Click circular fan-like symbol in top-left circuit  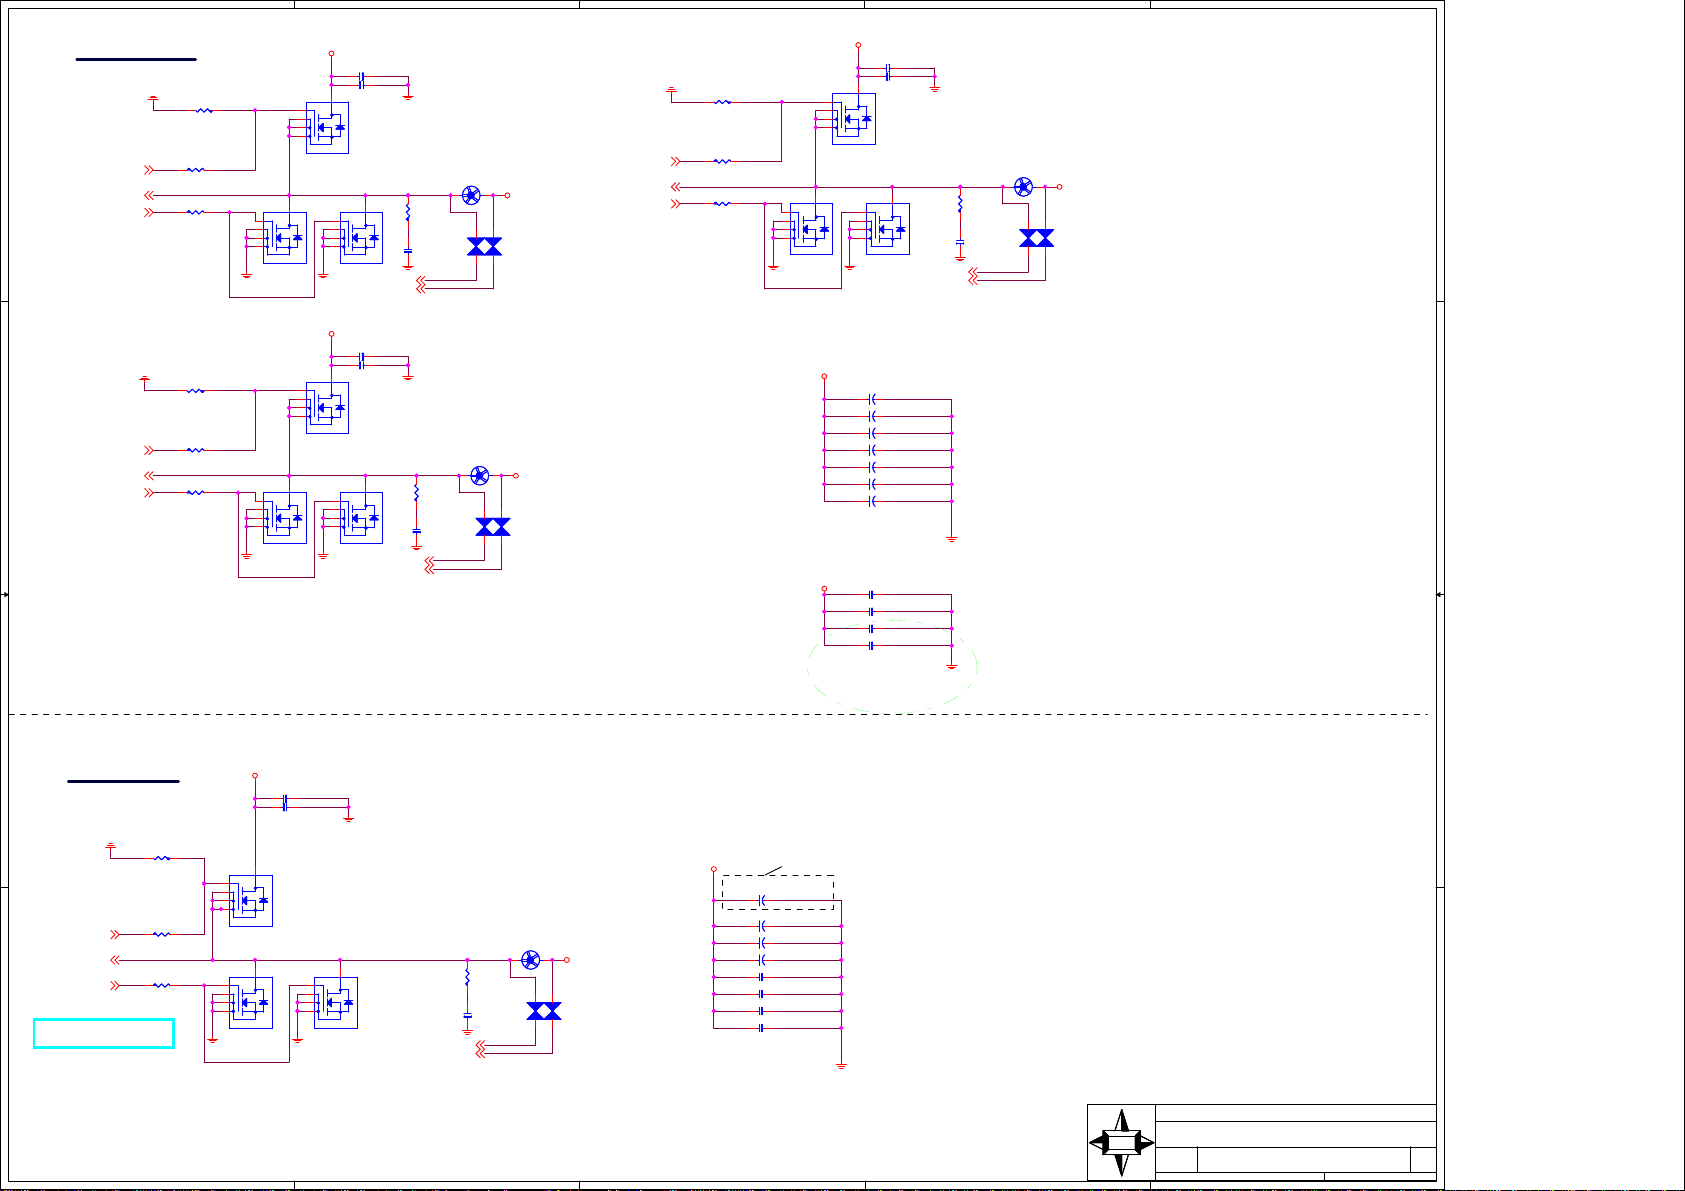click(x=471, y=195)
